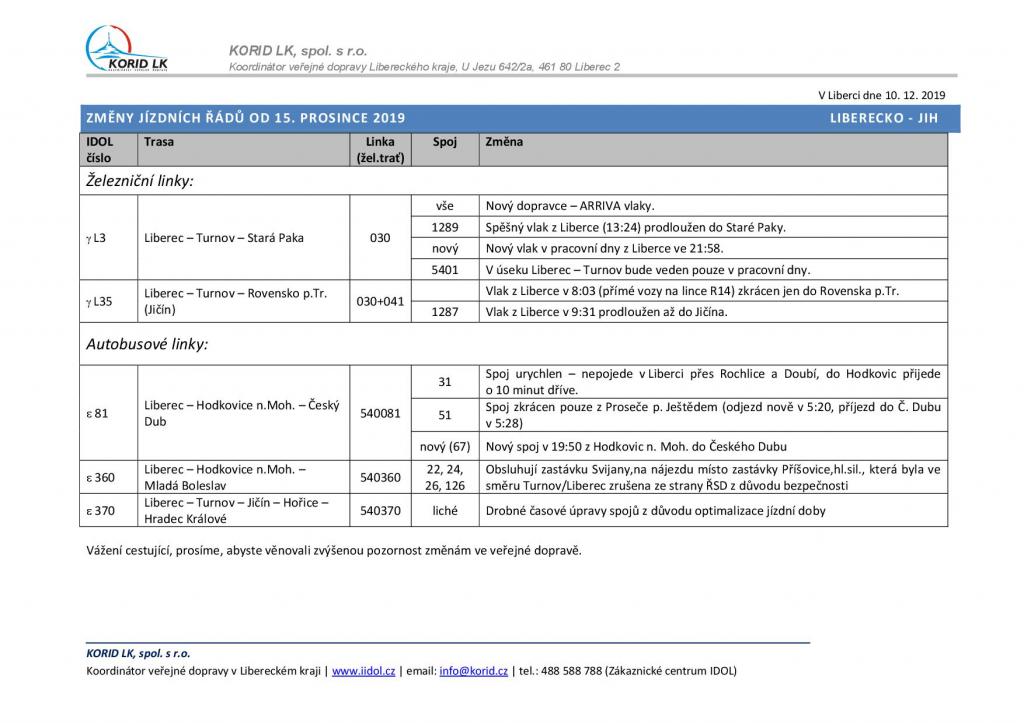Click the KORID LK logo
Screen dimensions: 1024x723
(x=126, y=48)
